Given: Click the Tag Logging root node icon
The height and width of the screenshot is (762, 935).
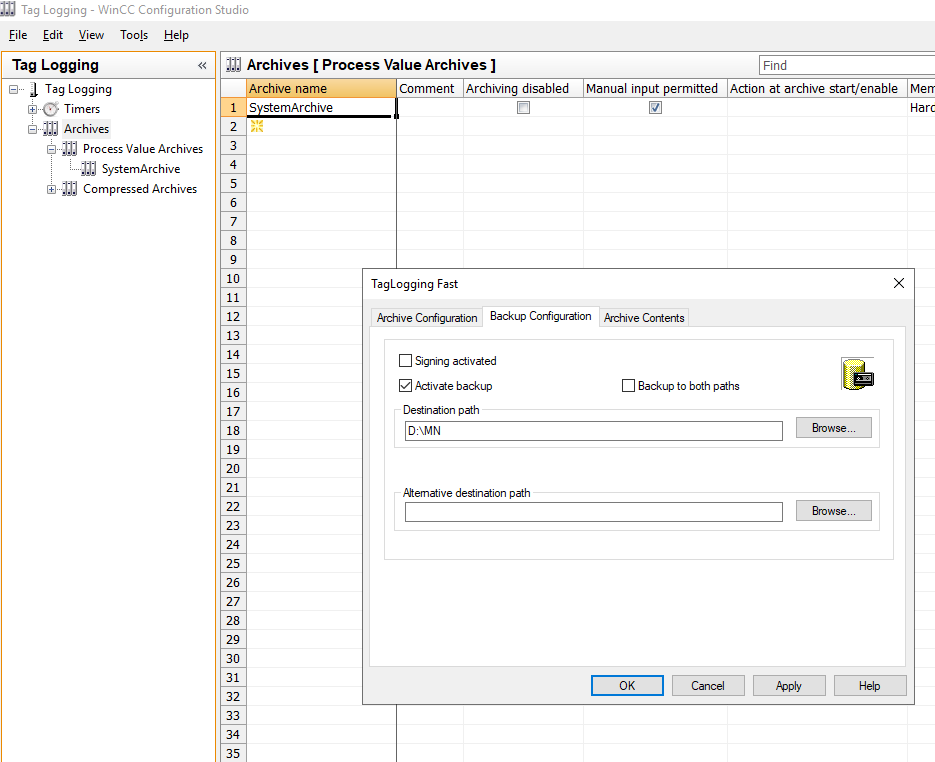Looking at the screenshot, I should click(x=33, y=90).
